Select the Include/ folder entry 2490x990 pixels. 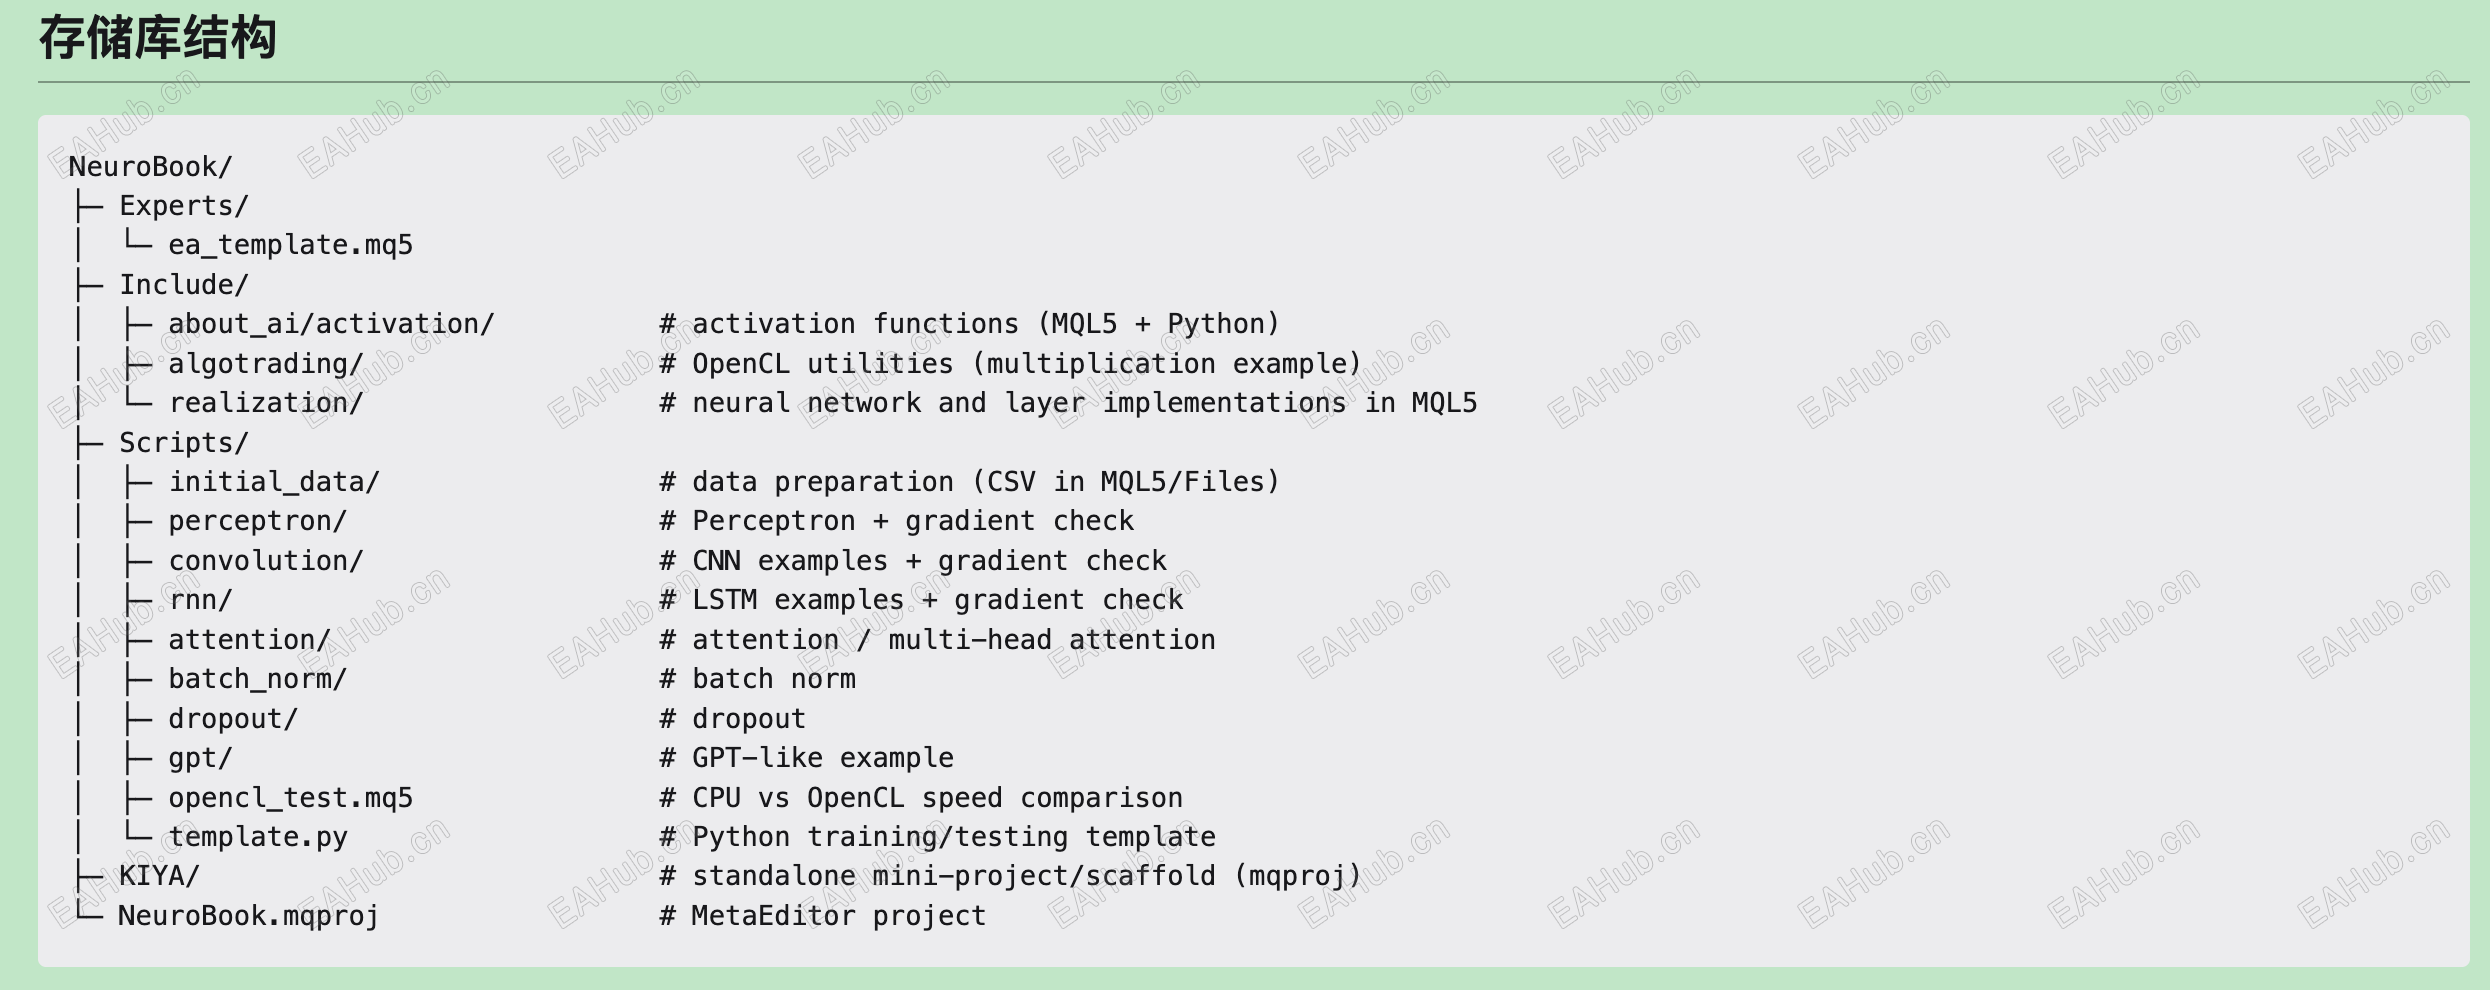coord(183,285)
